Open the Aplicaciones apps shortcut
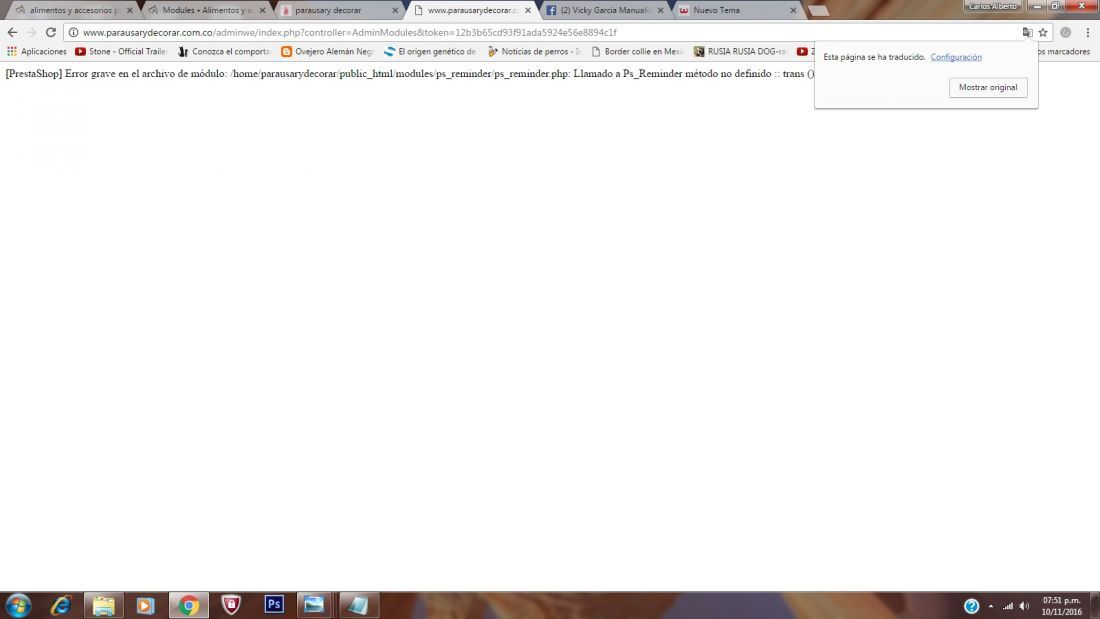The width and height of the screenshot is (1100, 619). 36,51
